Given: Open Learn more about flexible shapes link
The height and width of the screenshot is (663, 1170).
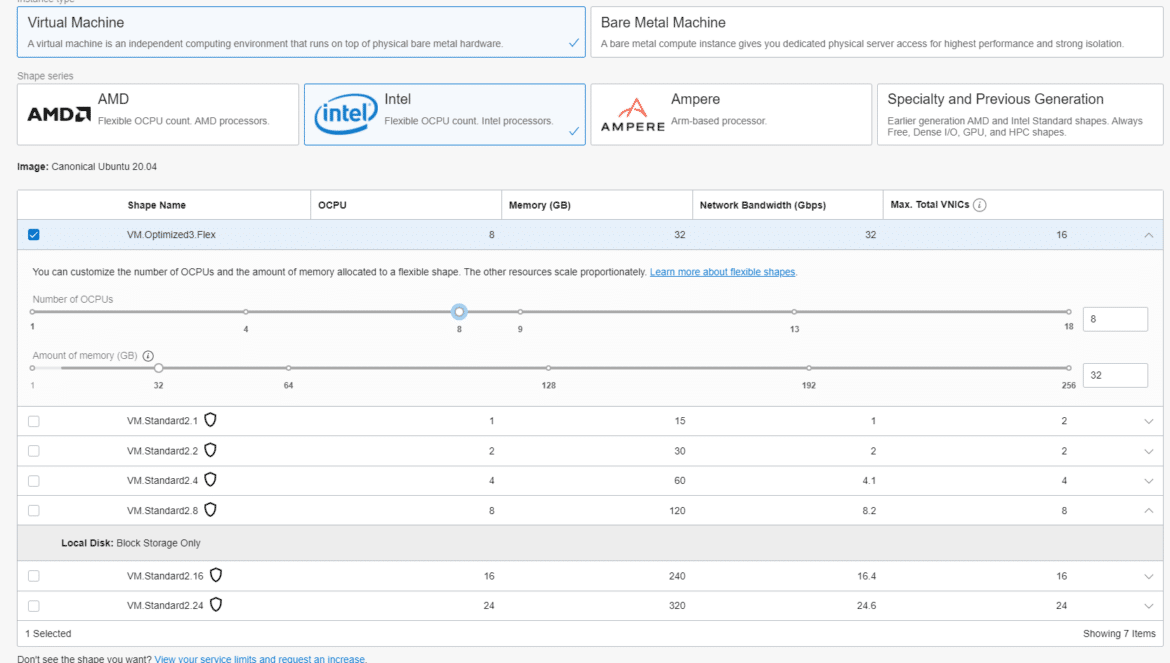Looking at the screenshot, I should [x=722, y=272].
